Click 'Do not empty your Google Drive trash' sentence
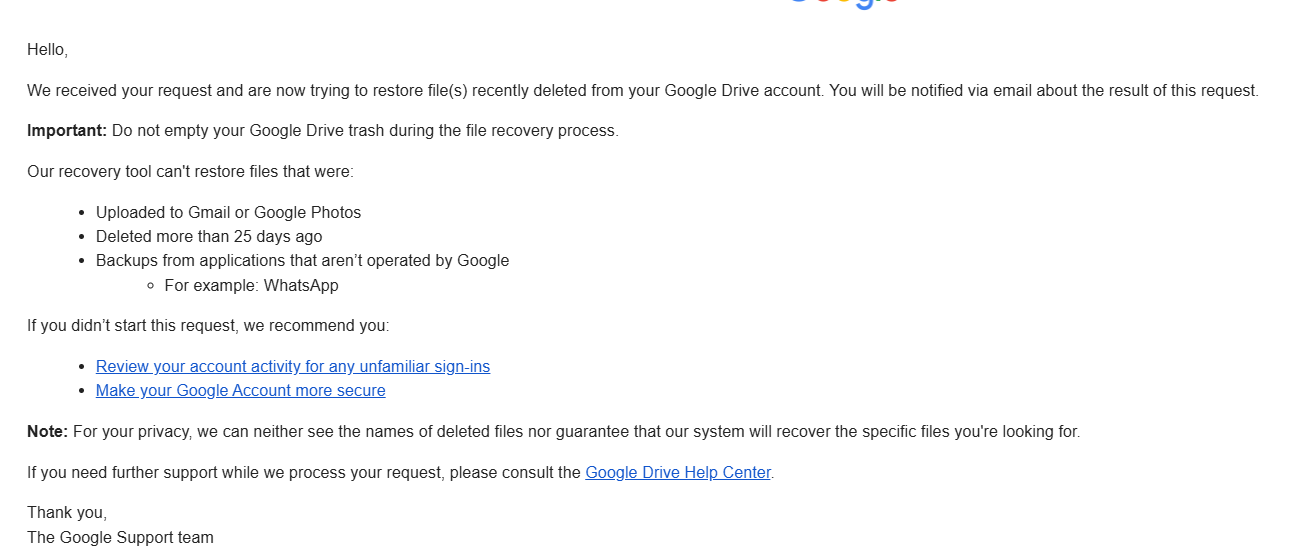Image resolution: width=1297 pixels, height=551 pixels. 365,130
